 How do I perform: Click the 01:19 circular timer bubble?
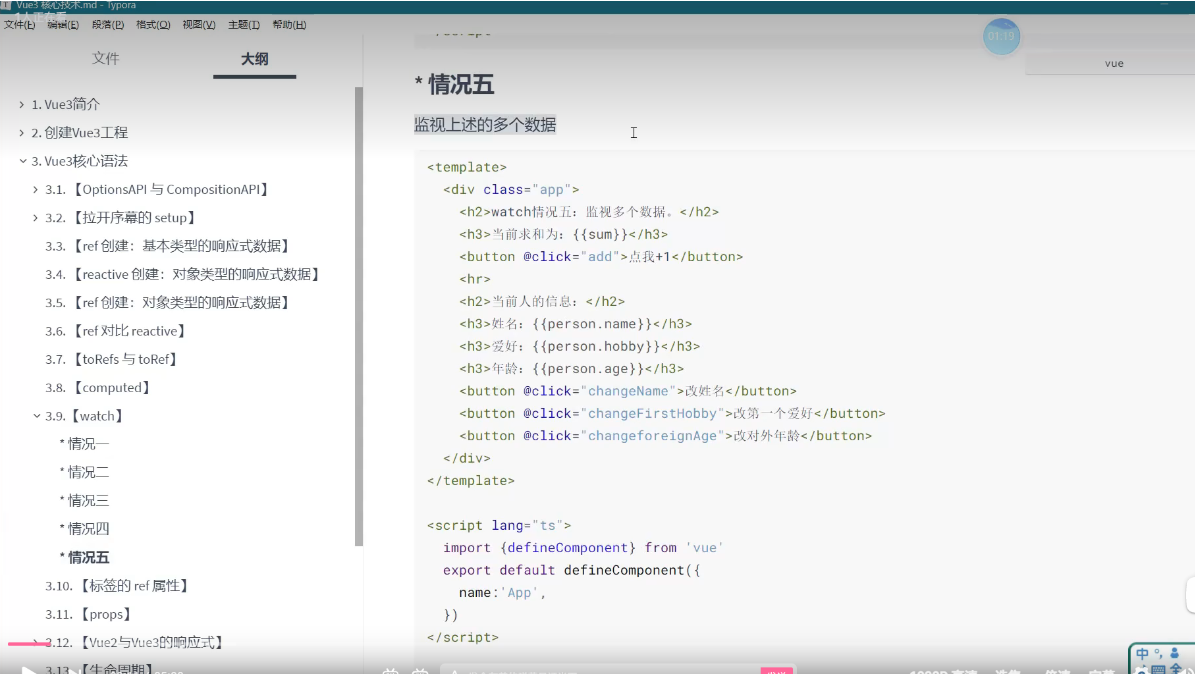coord(1001,37)
